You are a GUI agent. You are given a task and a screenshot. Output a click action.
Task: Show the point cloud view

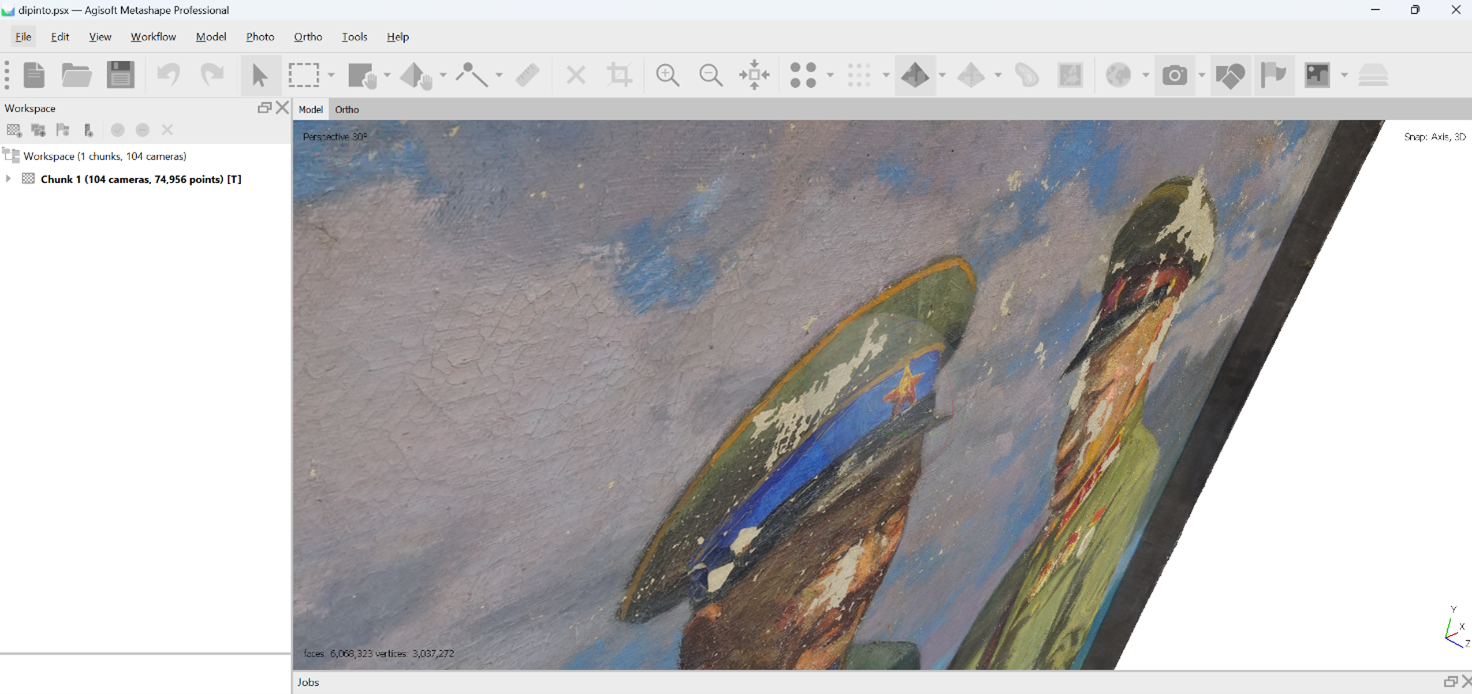pyautogui.click(x=804, y=75)
